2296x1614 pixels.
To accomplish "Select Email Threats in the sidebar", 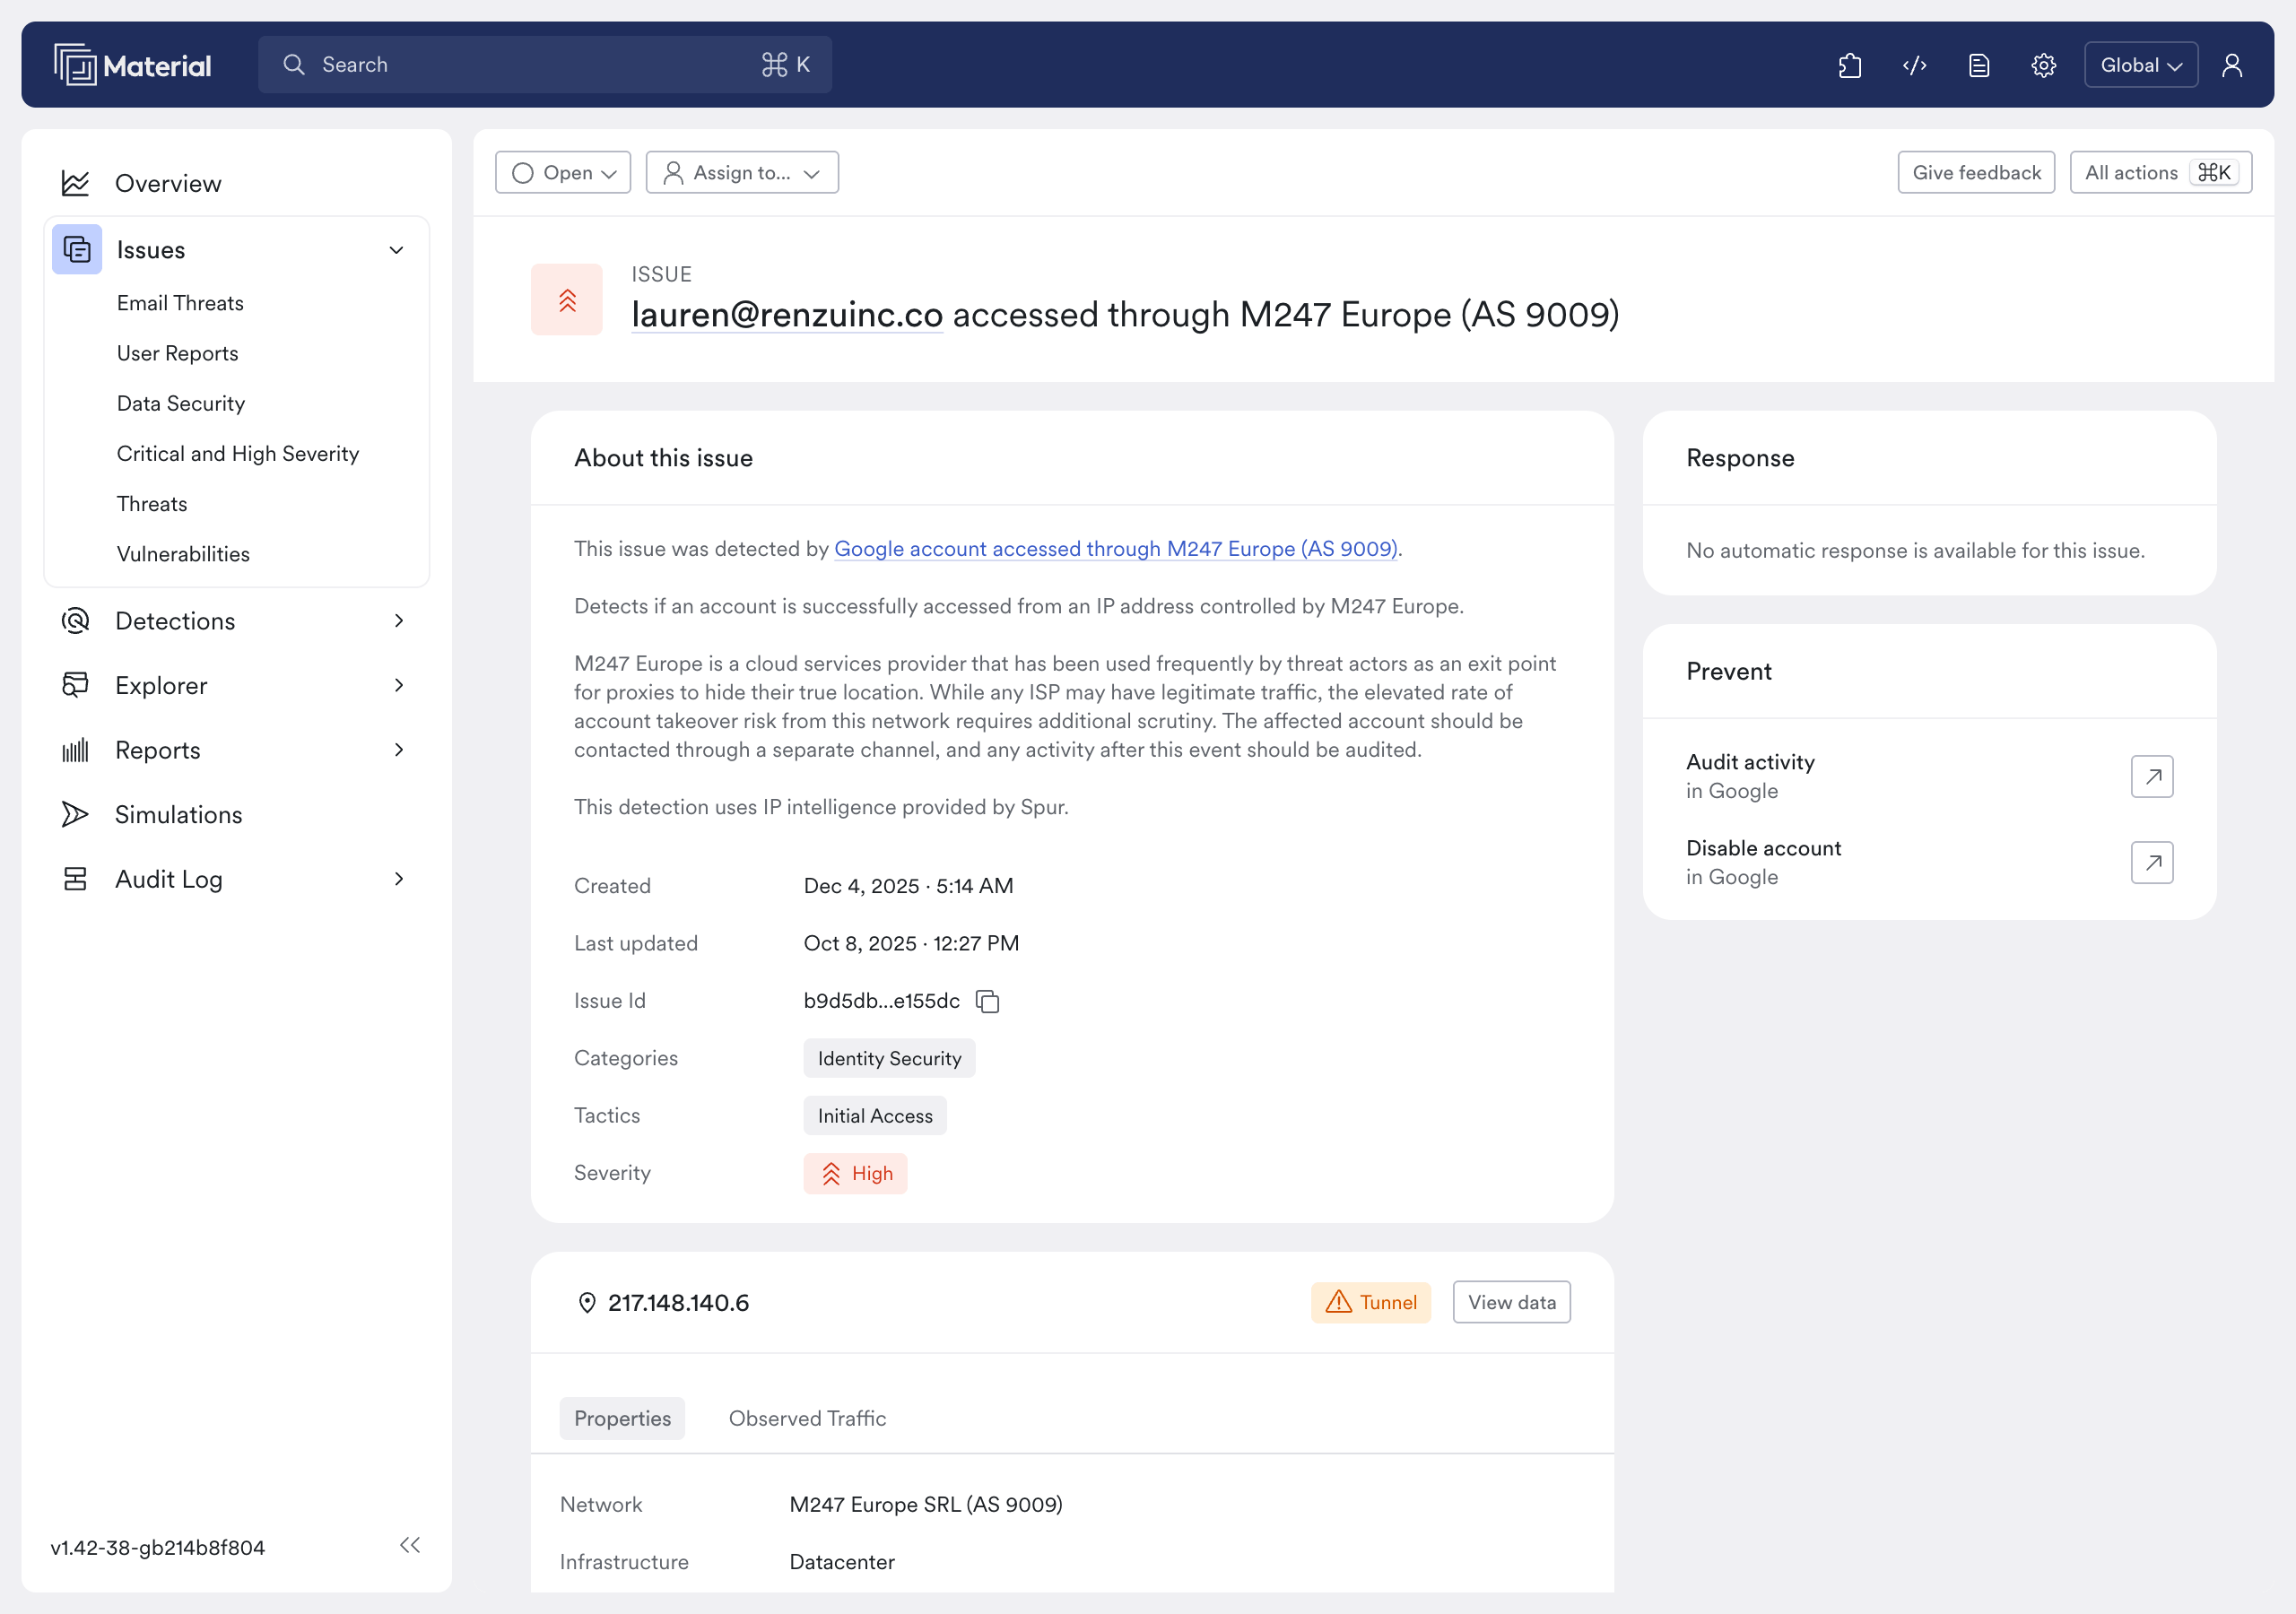I will pos(180,303).
